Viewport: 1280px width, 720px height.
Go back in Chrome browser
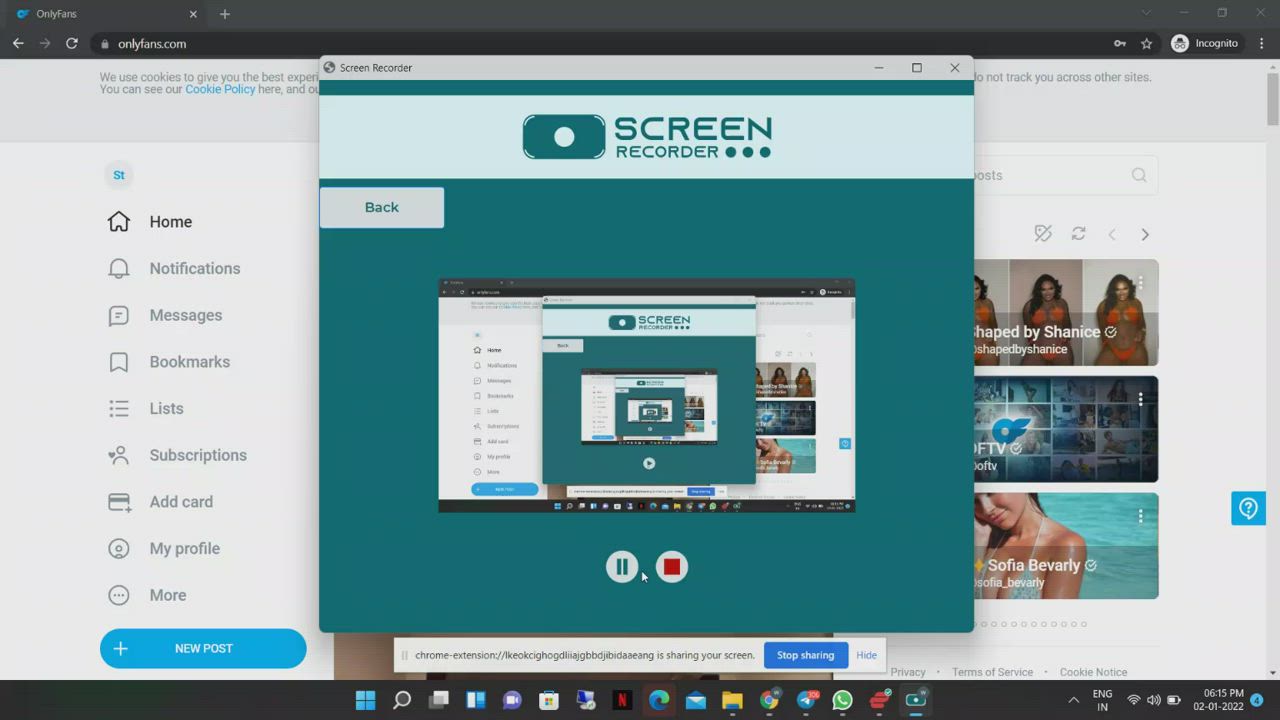[x=18, y=44]
